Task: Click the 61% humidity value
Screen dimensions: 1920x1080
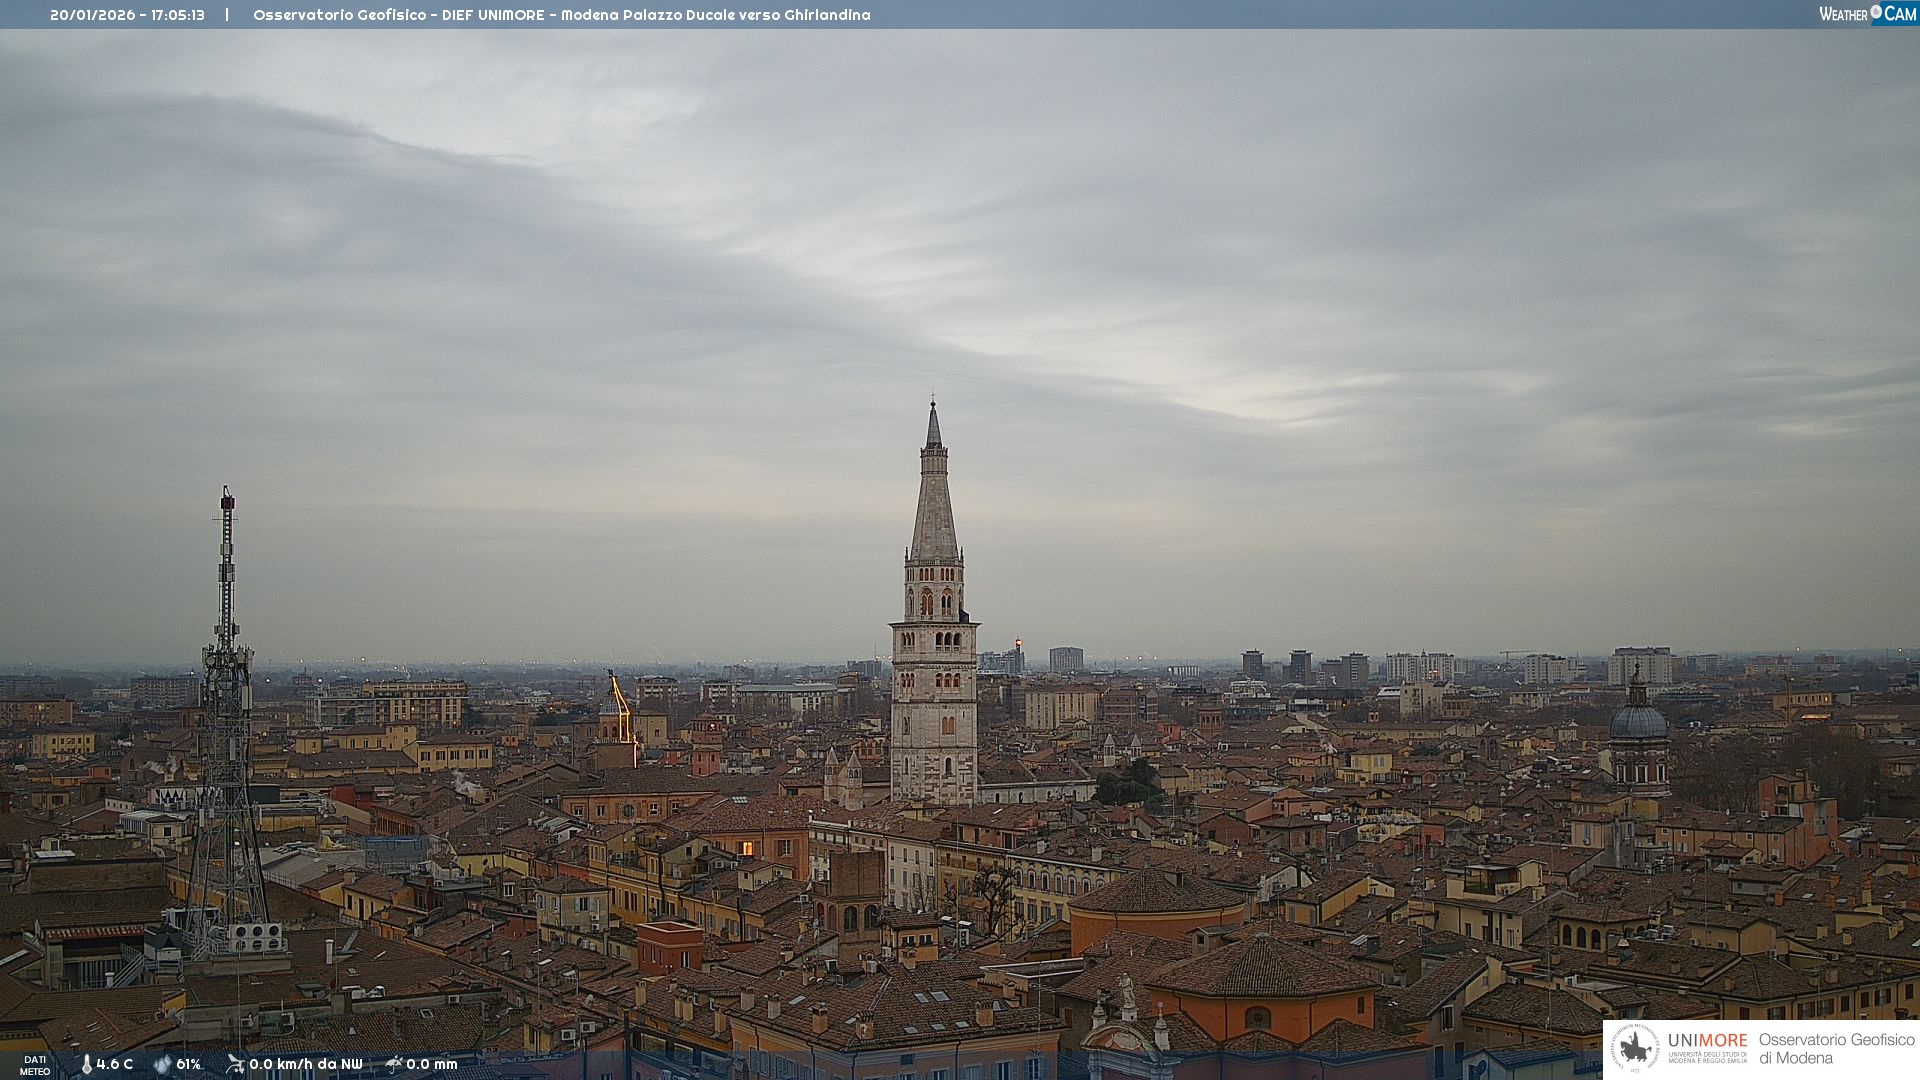Action: coord(188,1064)
